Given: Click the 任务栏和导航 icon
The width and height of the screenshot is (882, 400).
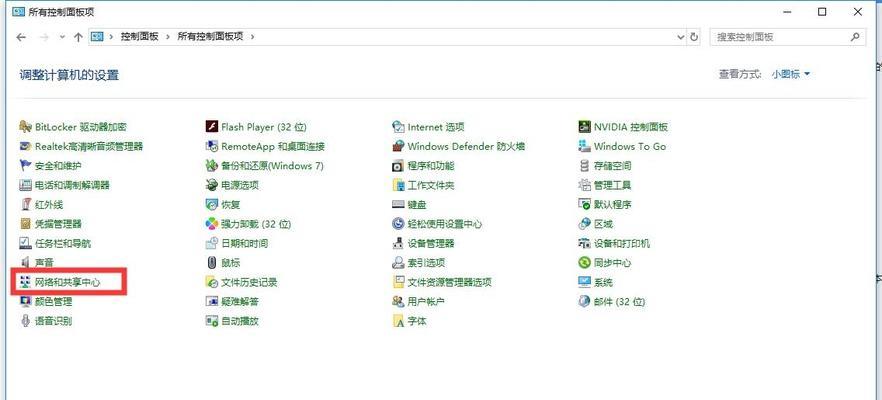Looking at the screenshot, I should click(25, 244).
